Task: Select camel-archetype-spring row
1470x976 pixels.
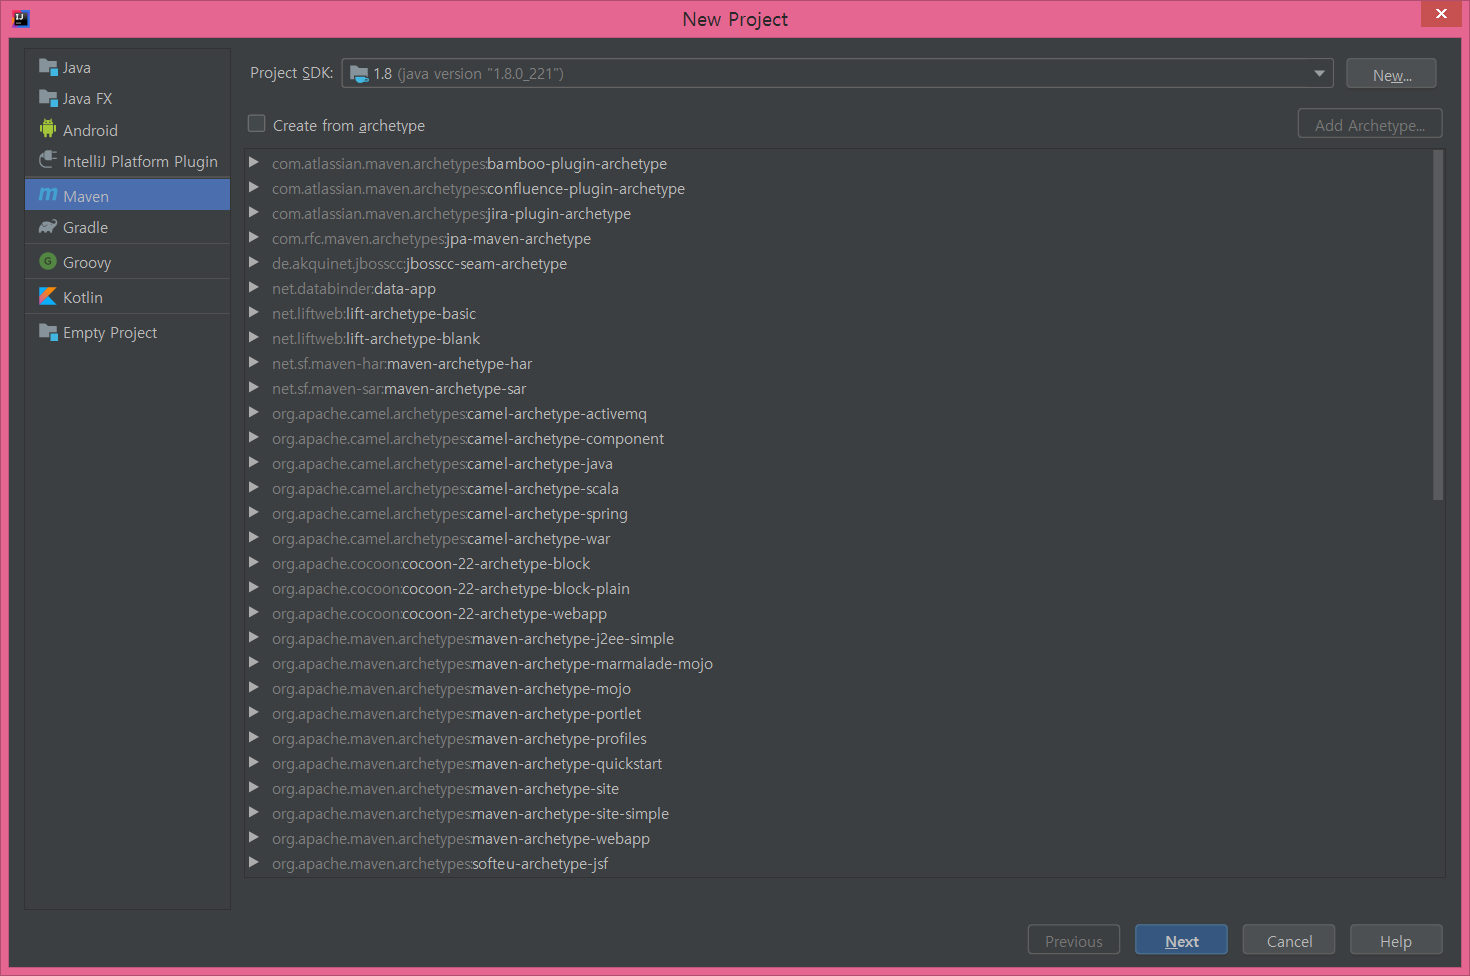Action: pyautogui.click(x=838, y=513)
